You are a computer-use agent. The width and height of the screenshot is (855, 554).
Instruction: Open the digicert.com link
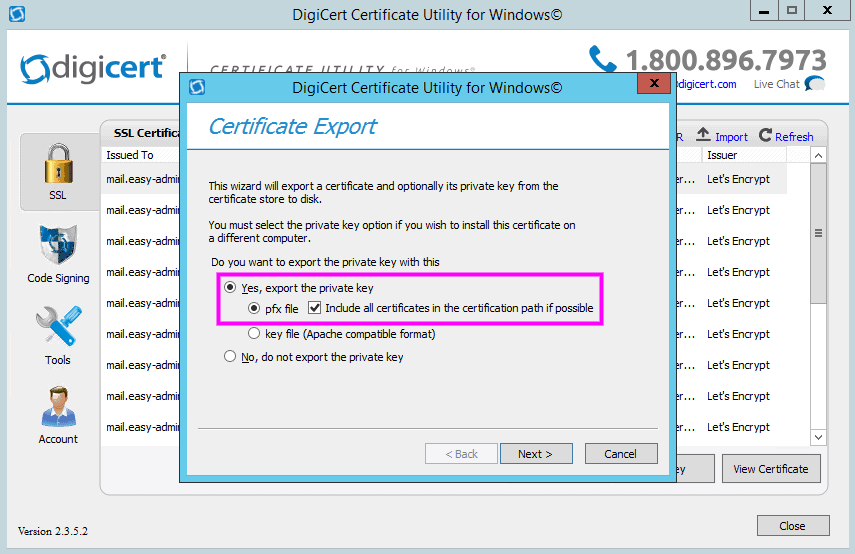pyautogui.click(x=707, y=84)
